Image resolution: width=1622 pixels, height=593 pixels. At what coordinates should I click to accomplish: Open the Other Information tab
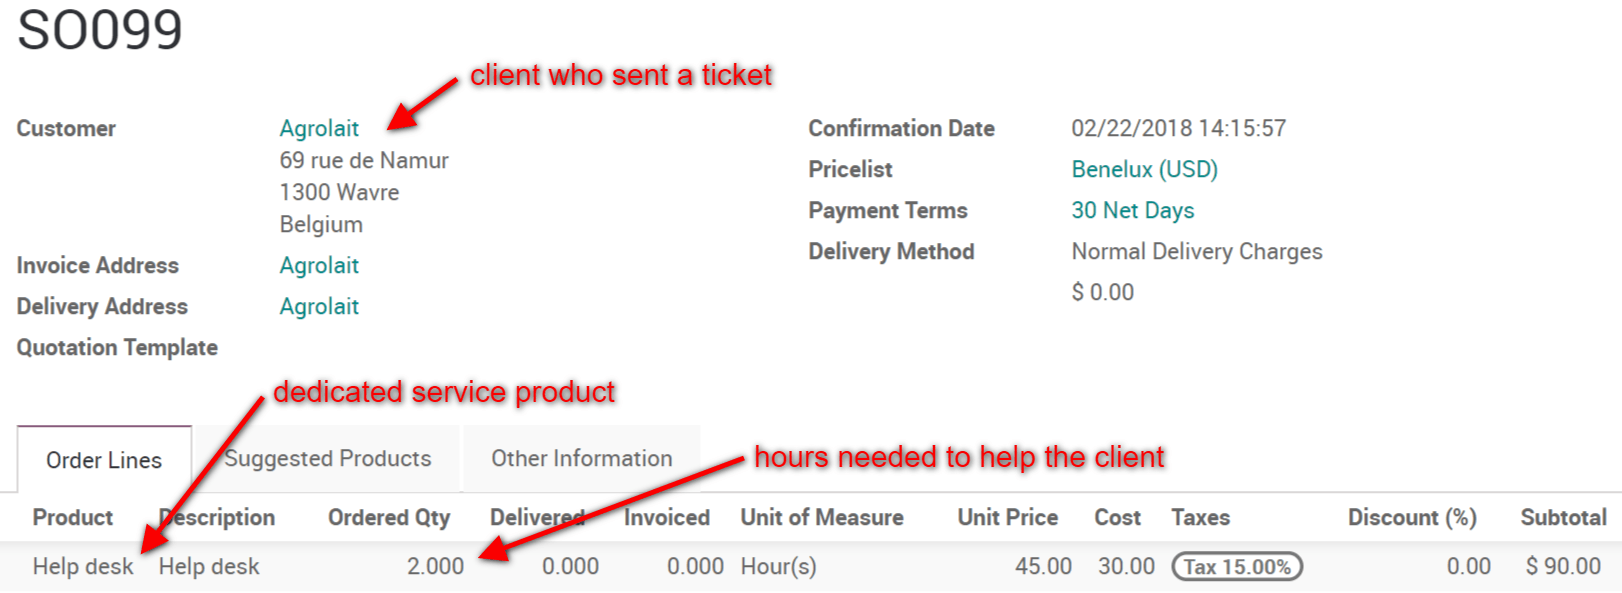(581, 459)
